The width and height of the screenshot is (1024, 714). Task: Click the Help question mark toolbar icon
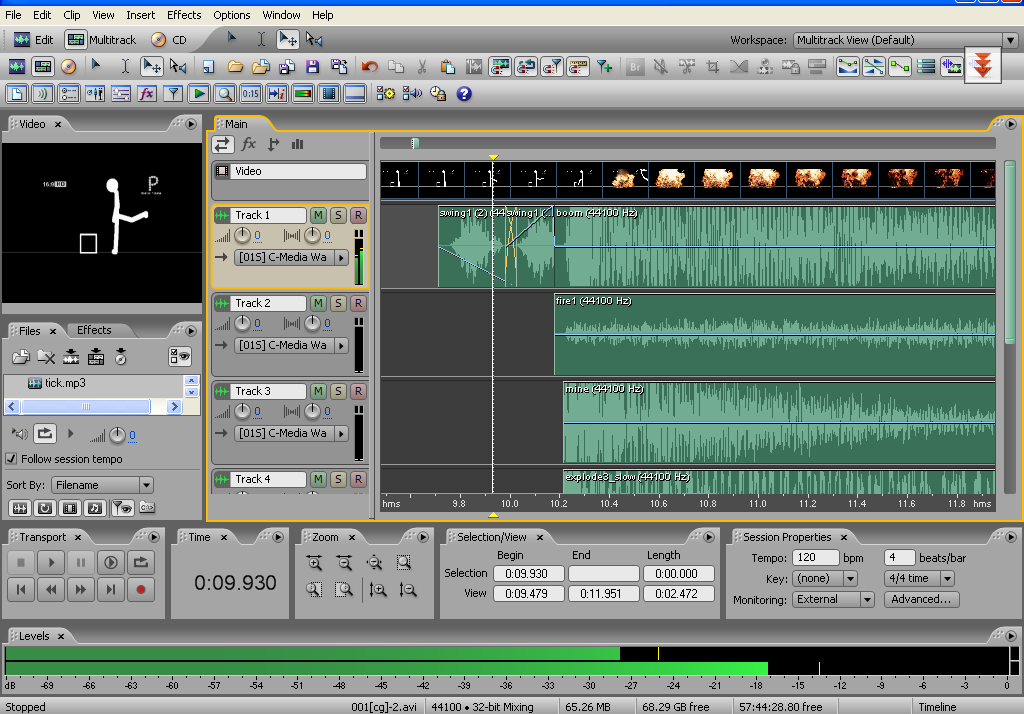click(x=464, y=94)
